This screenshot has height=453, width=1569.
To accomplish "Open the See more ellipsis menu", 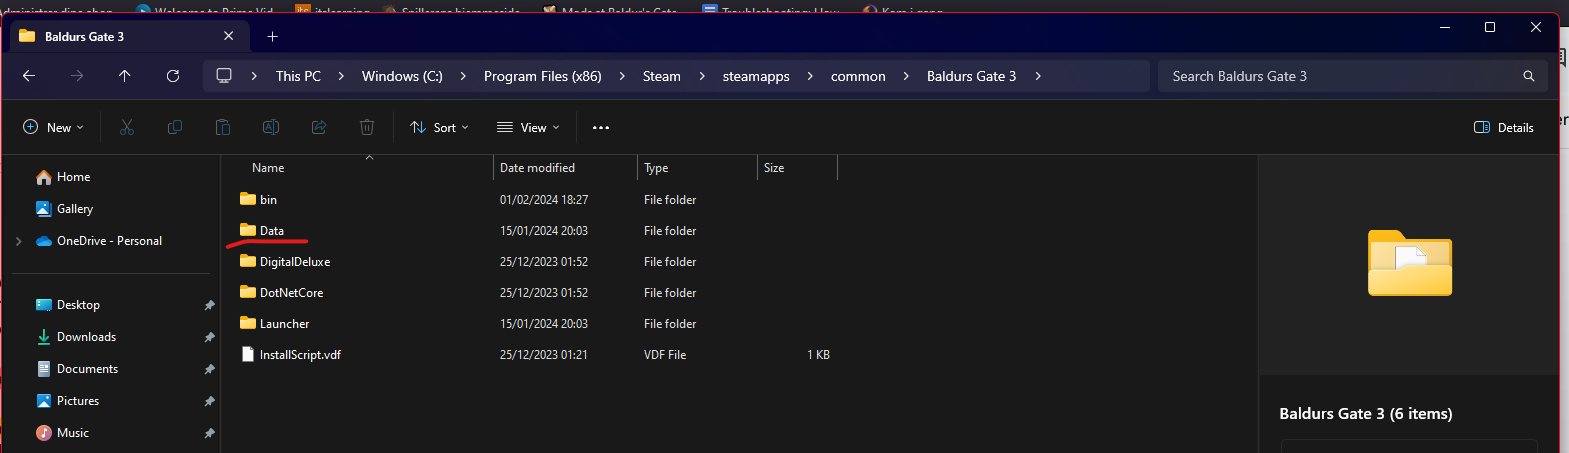I will click(601, 127).
